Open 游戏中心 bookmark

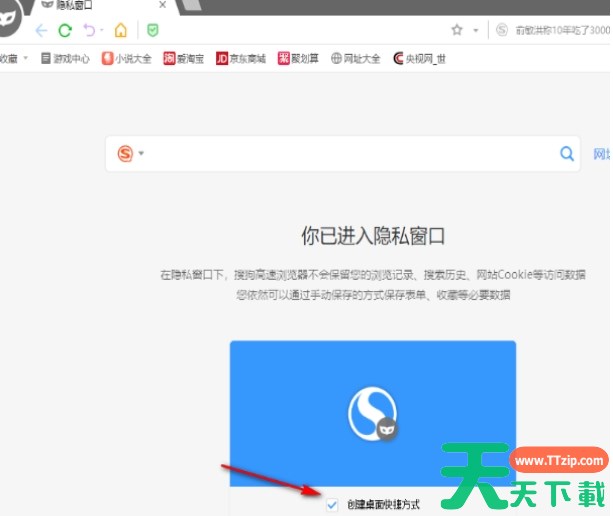pyautogui.click(x=65, y=59)
